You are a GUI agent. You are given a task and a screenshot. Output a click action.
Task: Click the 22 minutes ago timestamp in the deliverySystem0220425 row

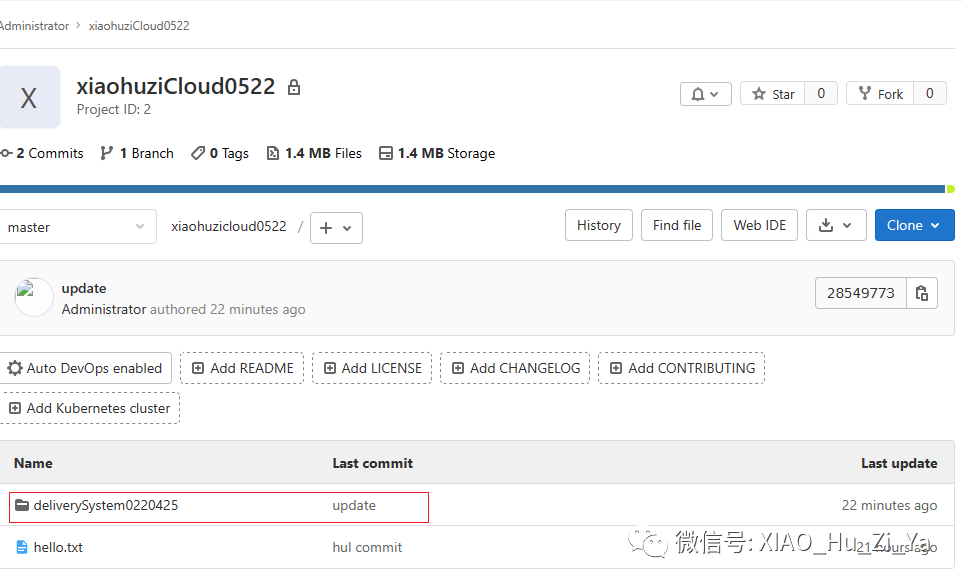[x=889, y=506]
